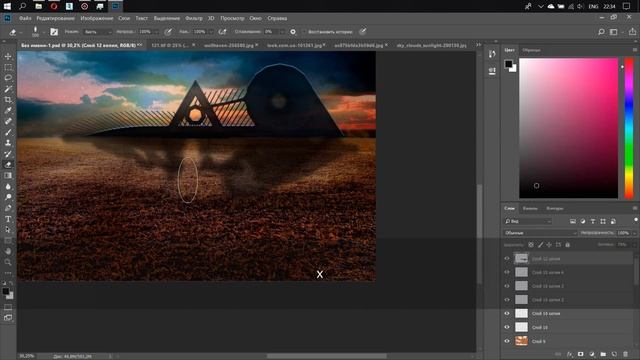Add a layer mask at Layers panel bottom
Viewport: 640px width, 360px height.
coord(580,354)
